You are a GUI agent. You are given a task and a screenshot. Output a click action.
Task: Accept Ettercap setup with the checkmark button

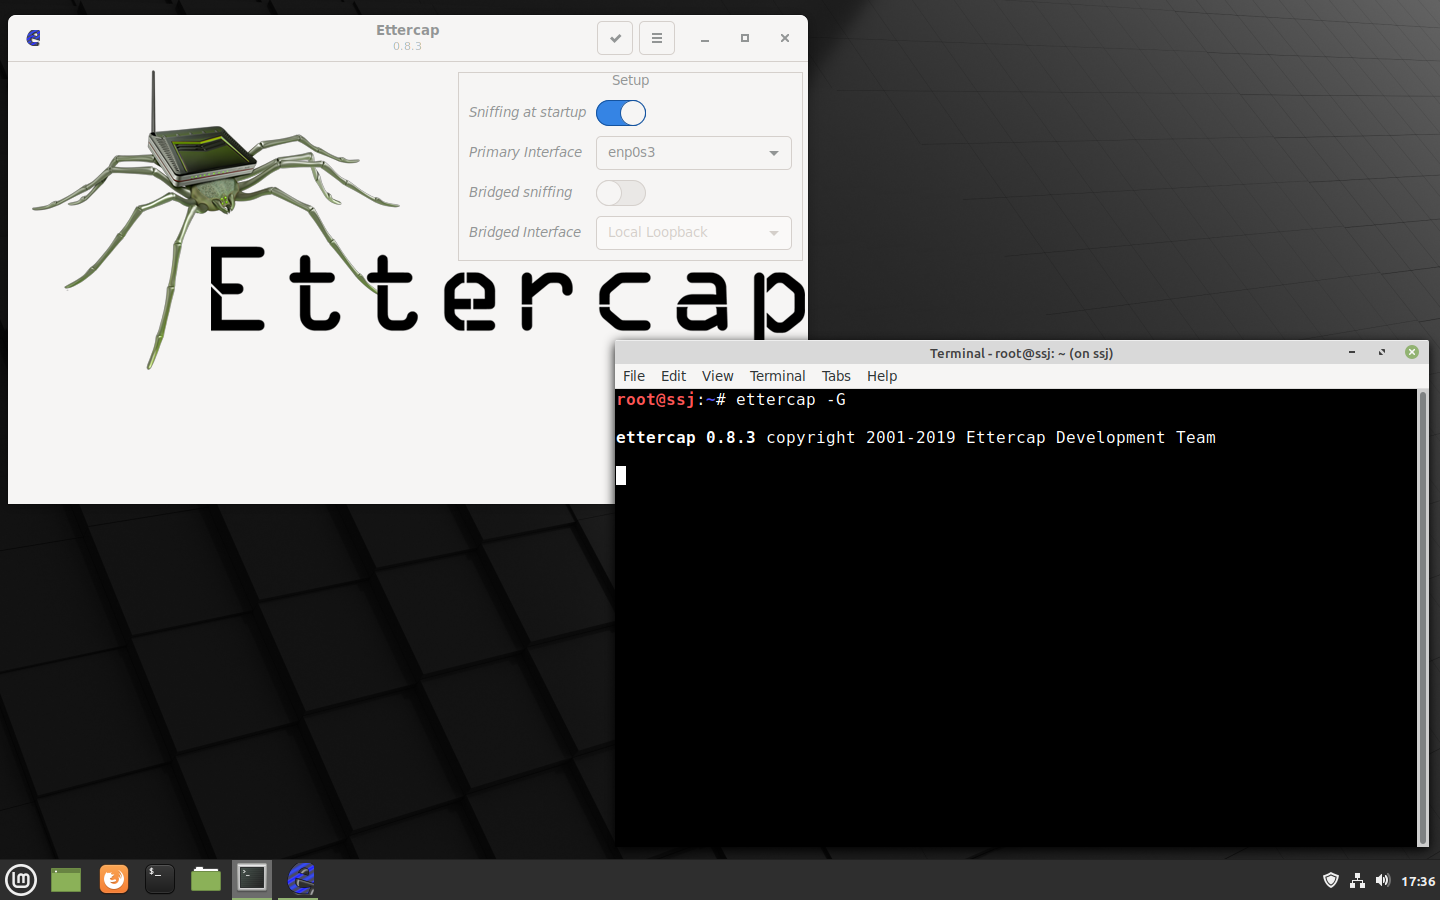614,37
